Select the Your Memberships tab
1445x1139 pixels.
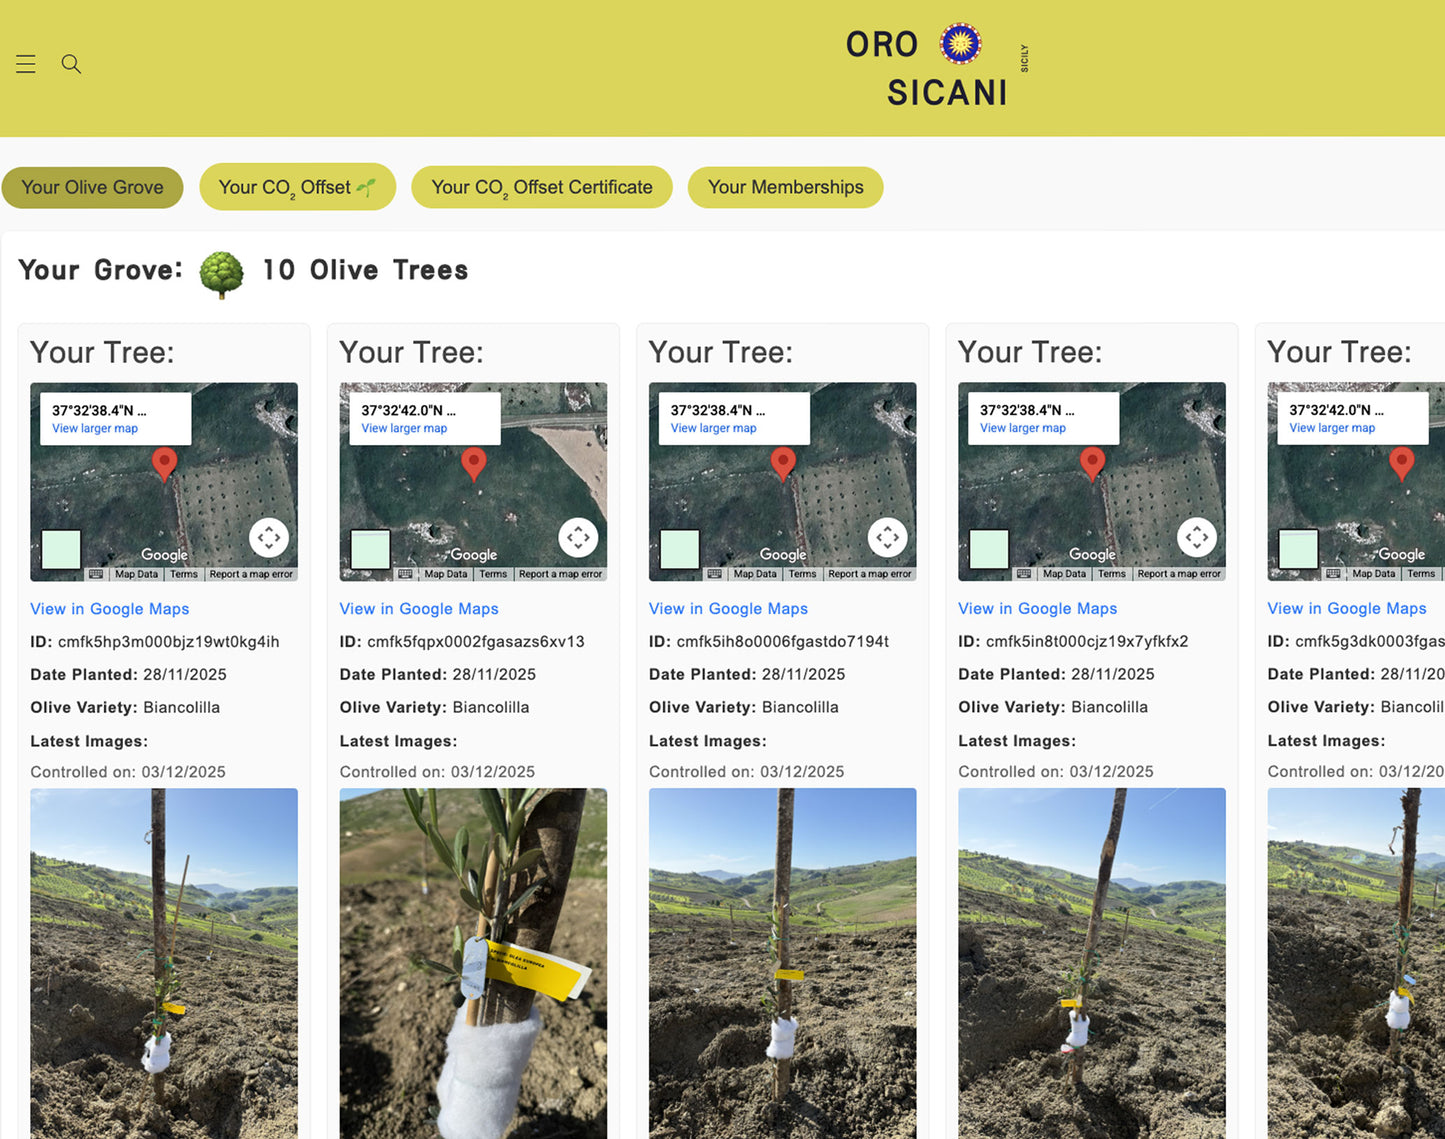785,187
